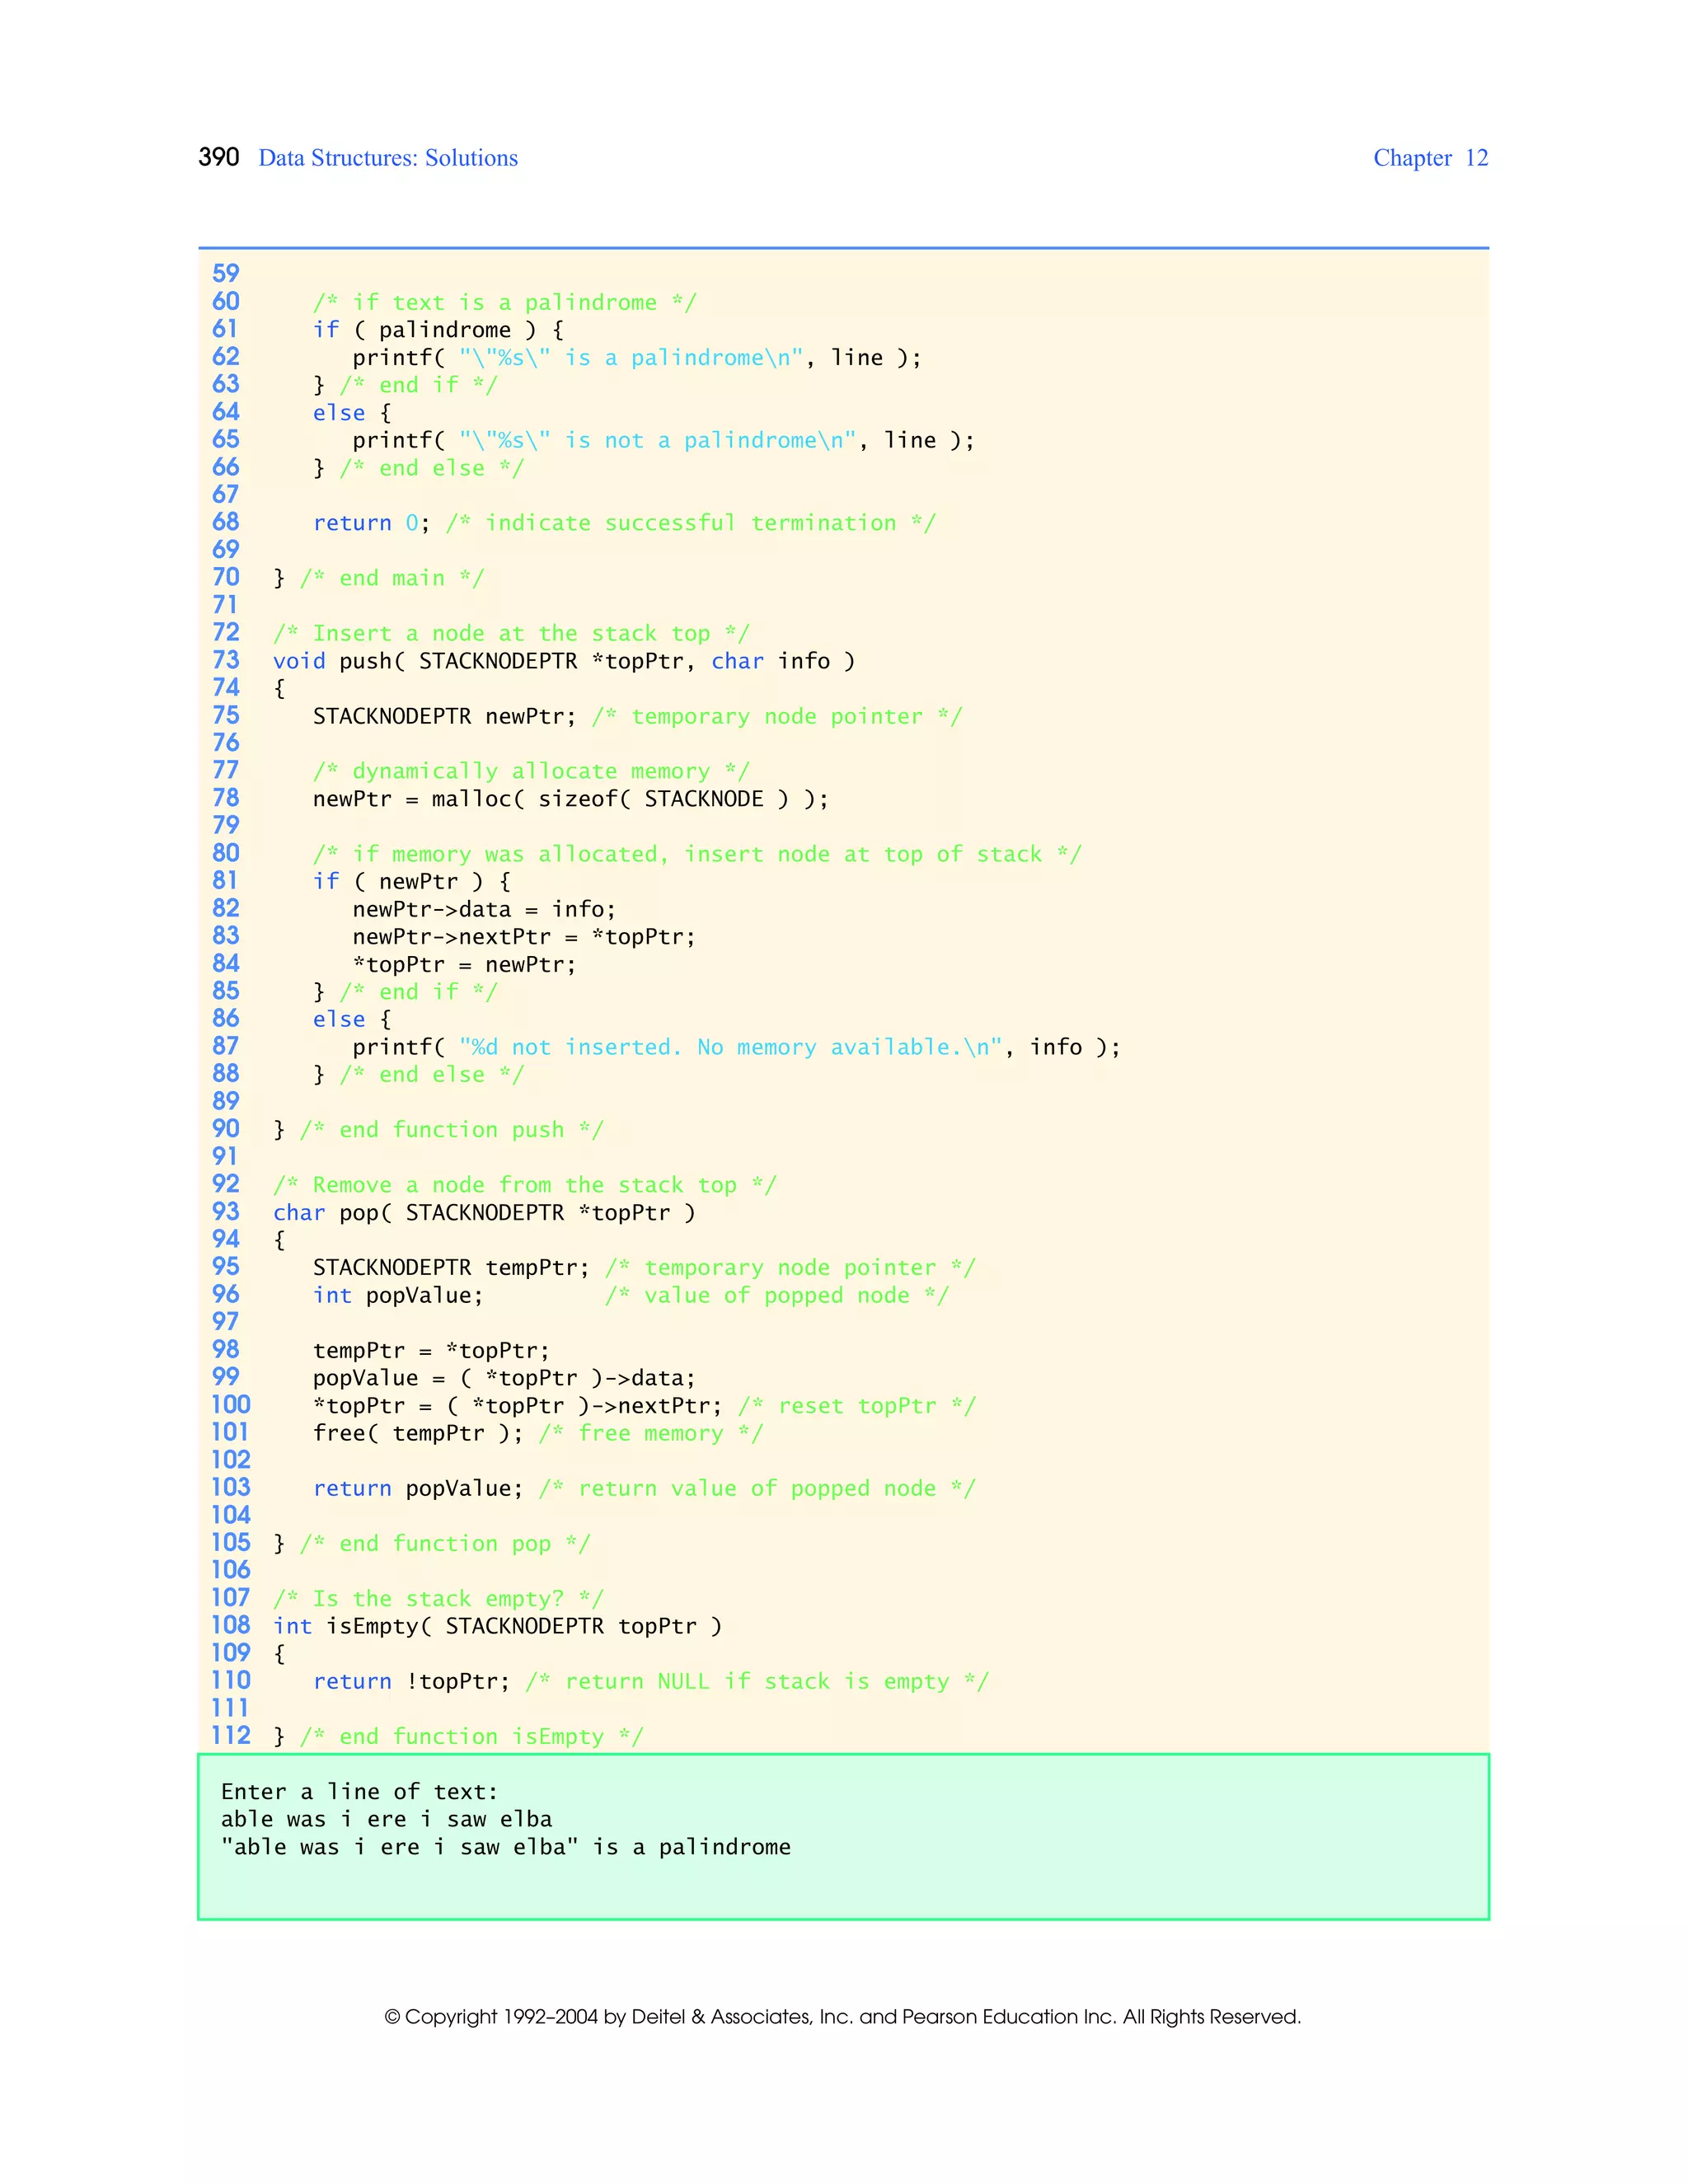This screenshot has height=2184, width=1688.
Task: Click 'return !topPtr;' on line 110
Action: coord(412,1682)
